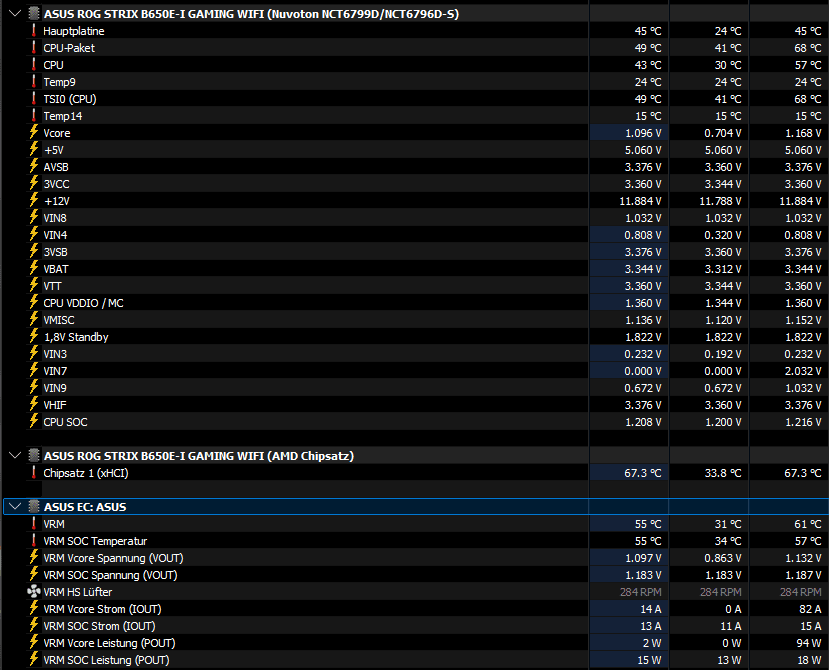Image resolution: width=829 pixels, height=670 pixels.
Task: Select the VMISC voltage label
Action: coord(59,320)
